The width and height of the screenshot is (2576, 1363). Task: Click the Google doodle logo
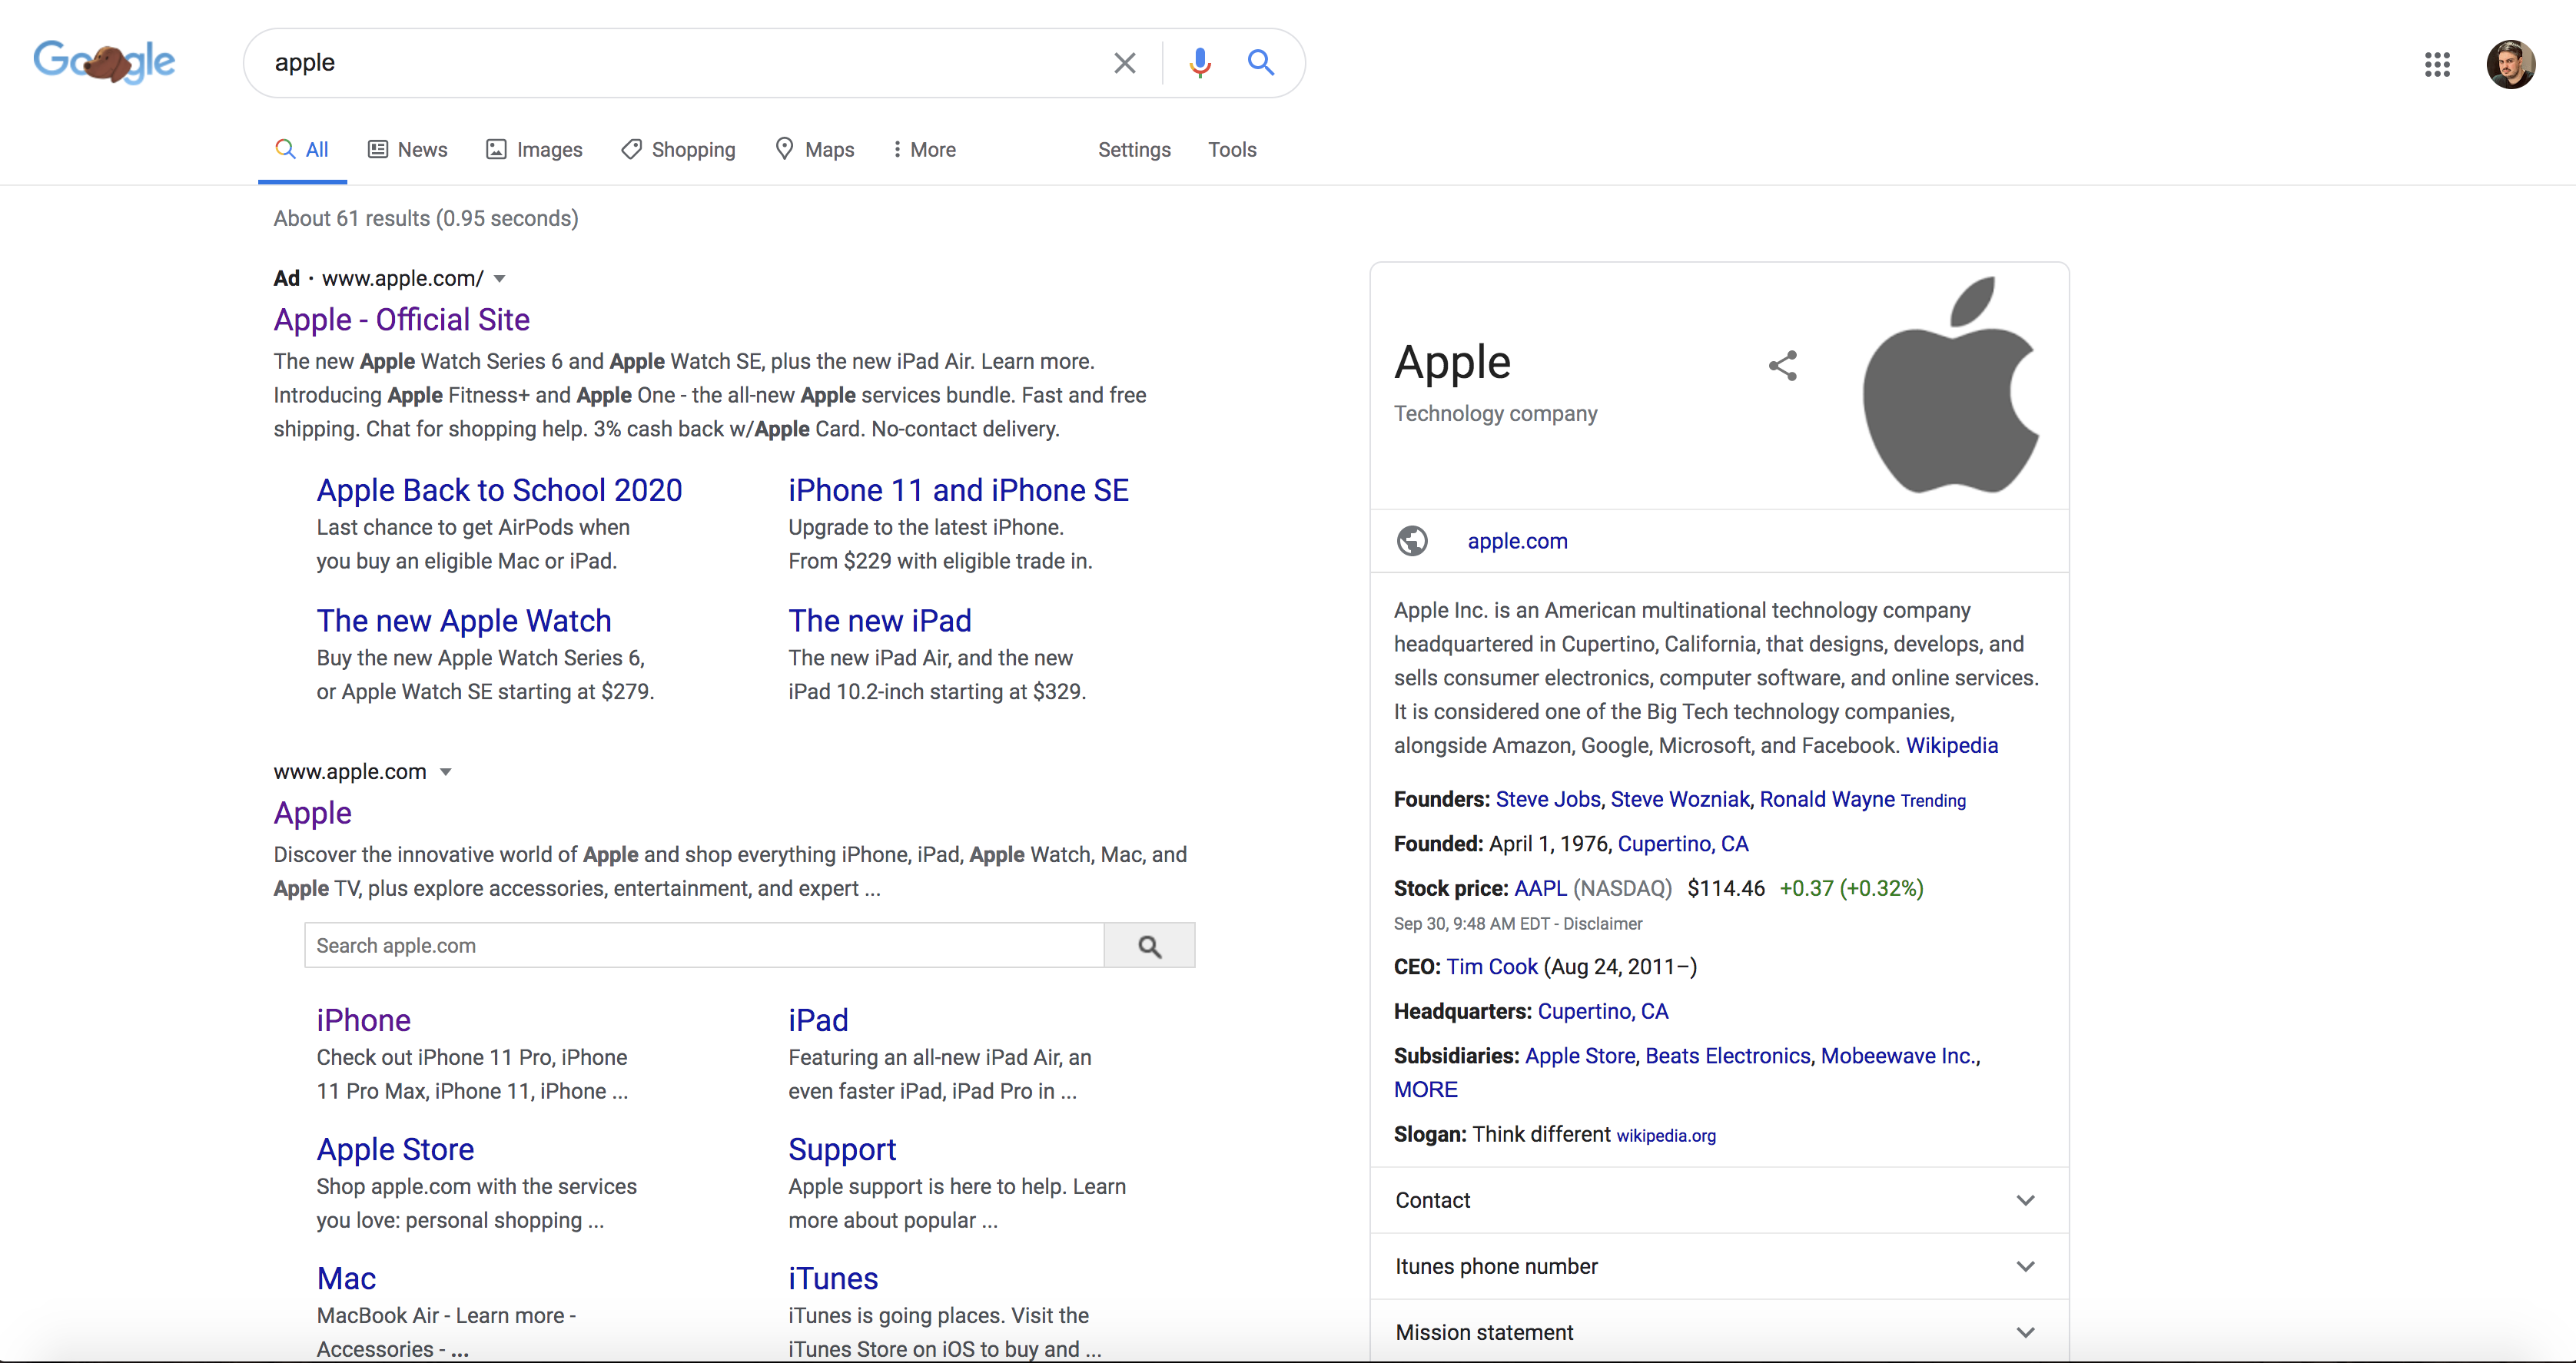tap(104, 62)
